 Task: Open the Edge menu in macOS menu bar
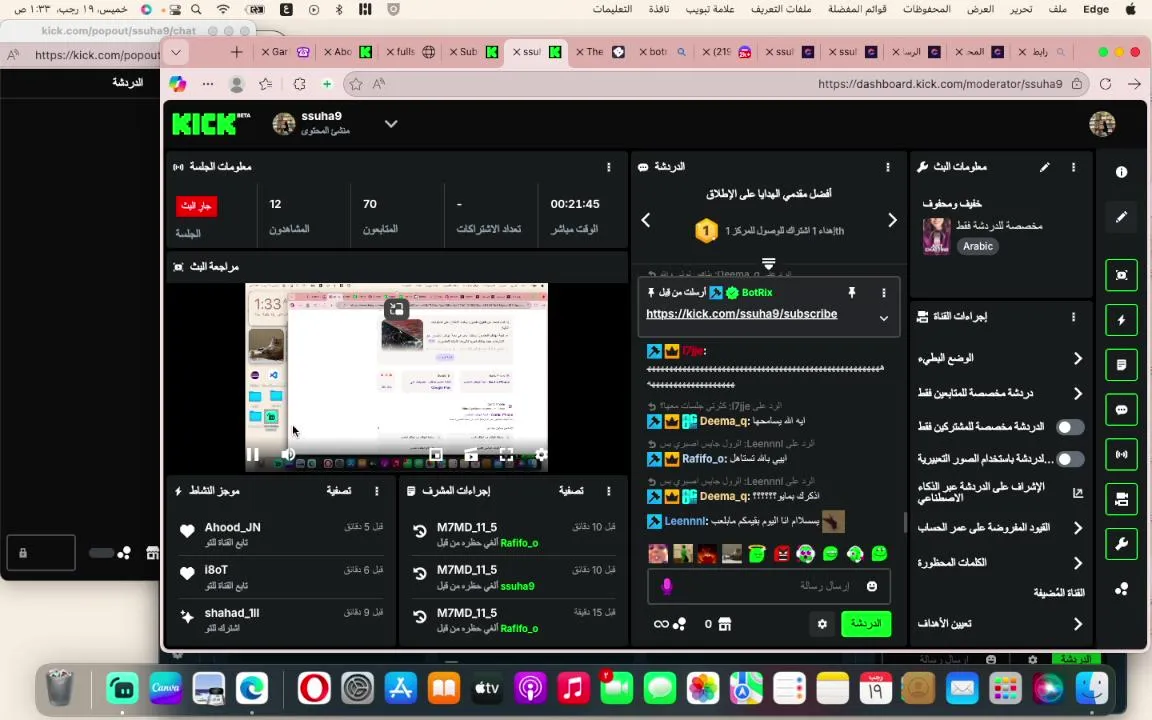click(x=1095, y=9)
